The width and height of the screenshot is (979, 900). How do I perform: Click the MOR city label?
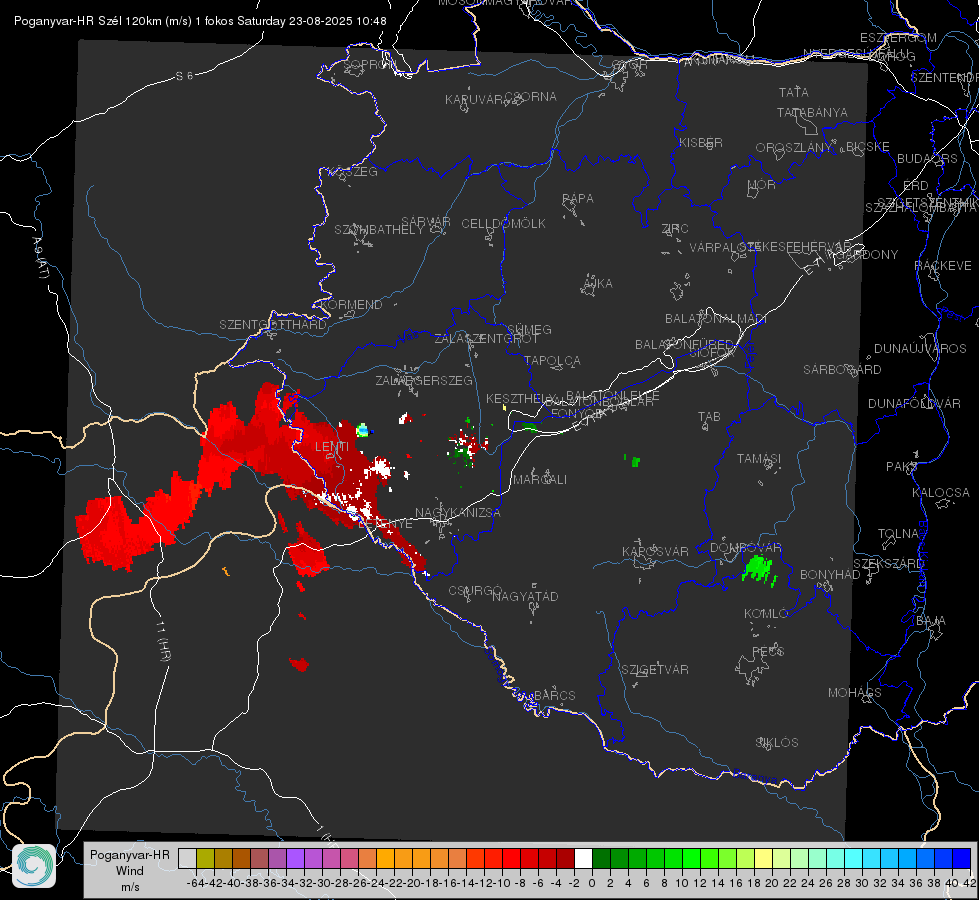[x=761, y=185]
